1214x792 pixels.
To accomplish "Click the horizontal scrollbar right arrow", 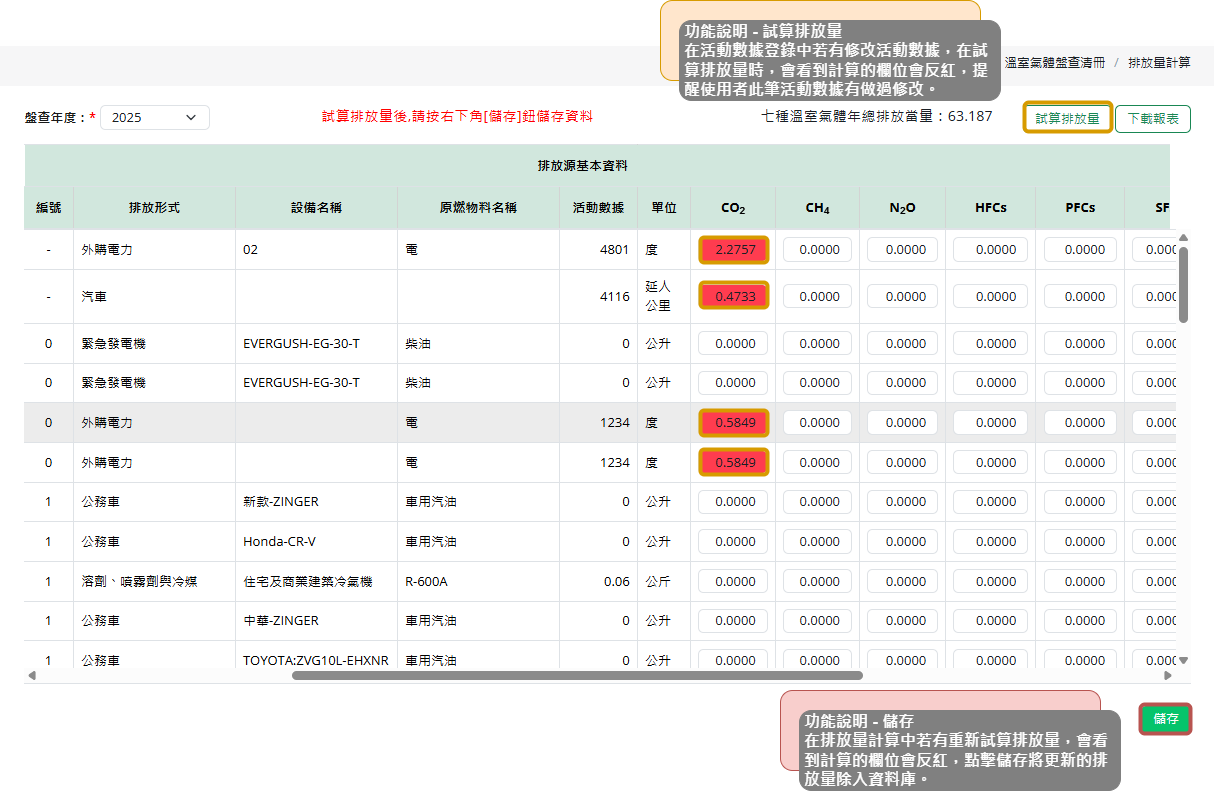I will (1165, 676).
